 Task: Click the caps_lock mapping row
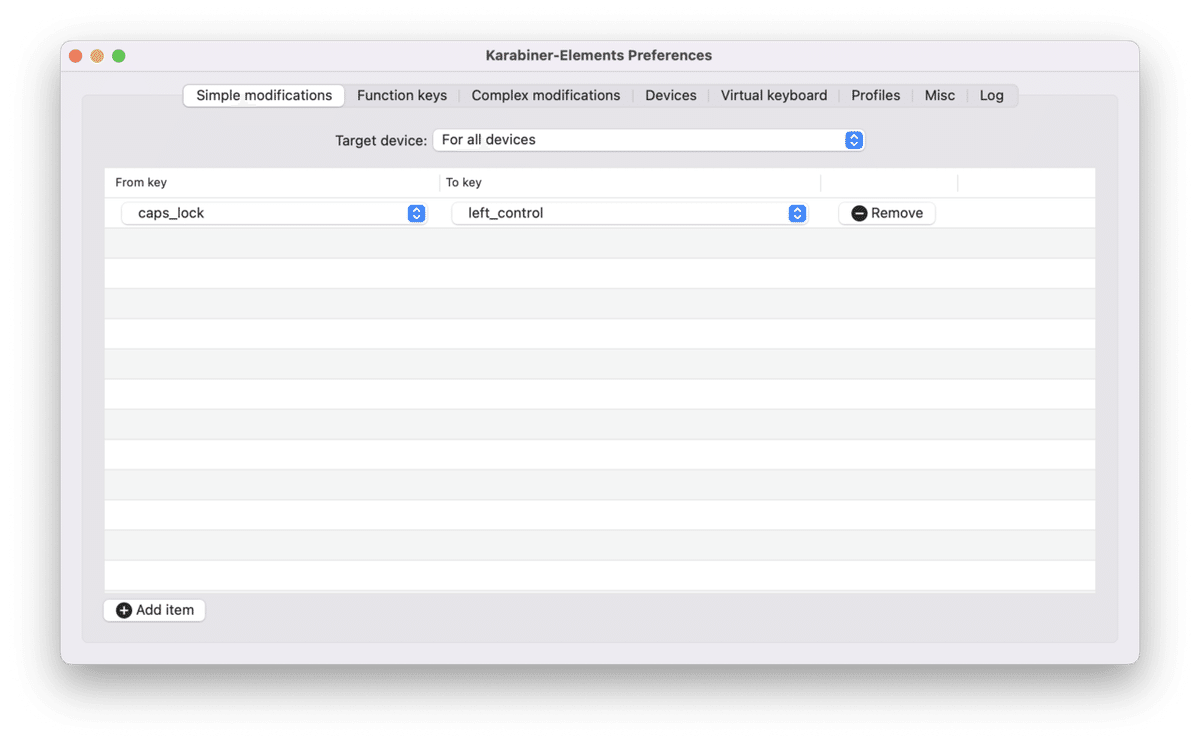600,213
